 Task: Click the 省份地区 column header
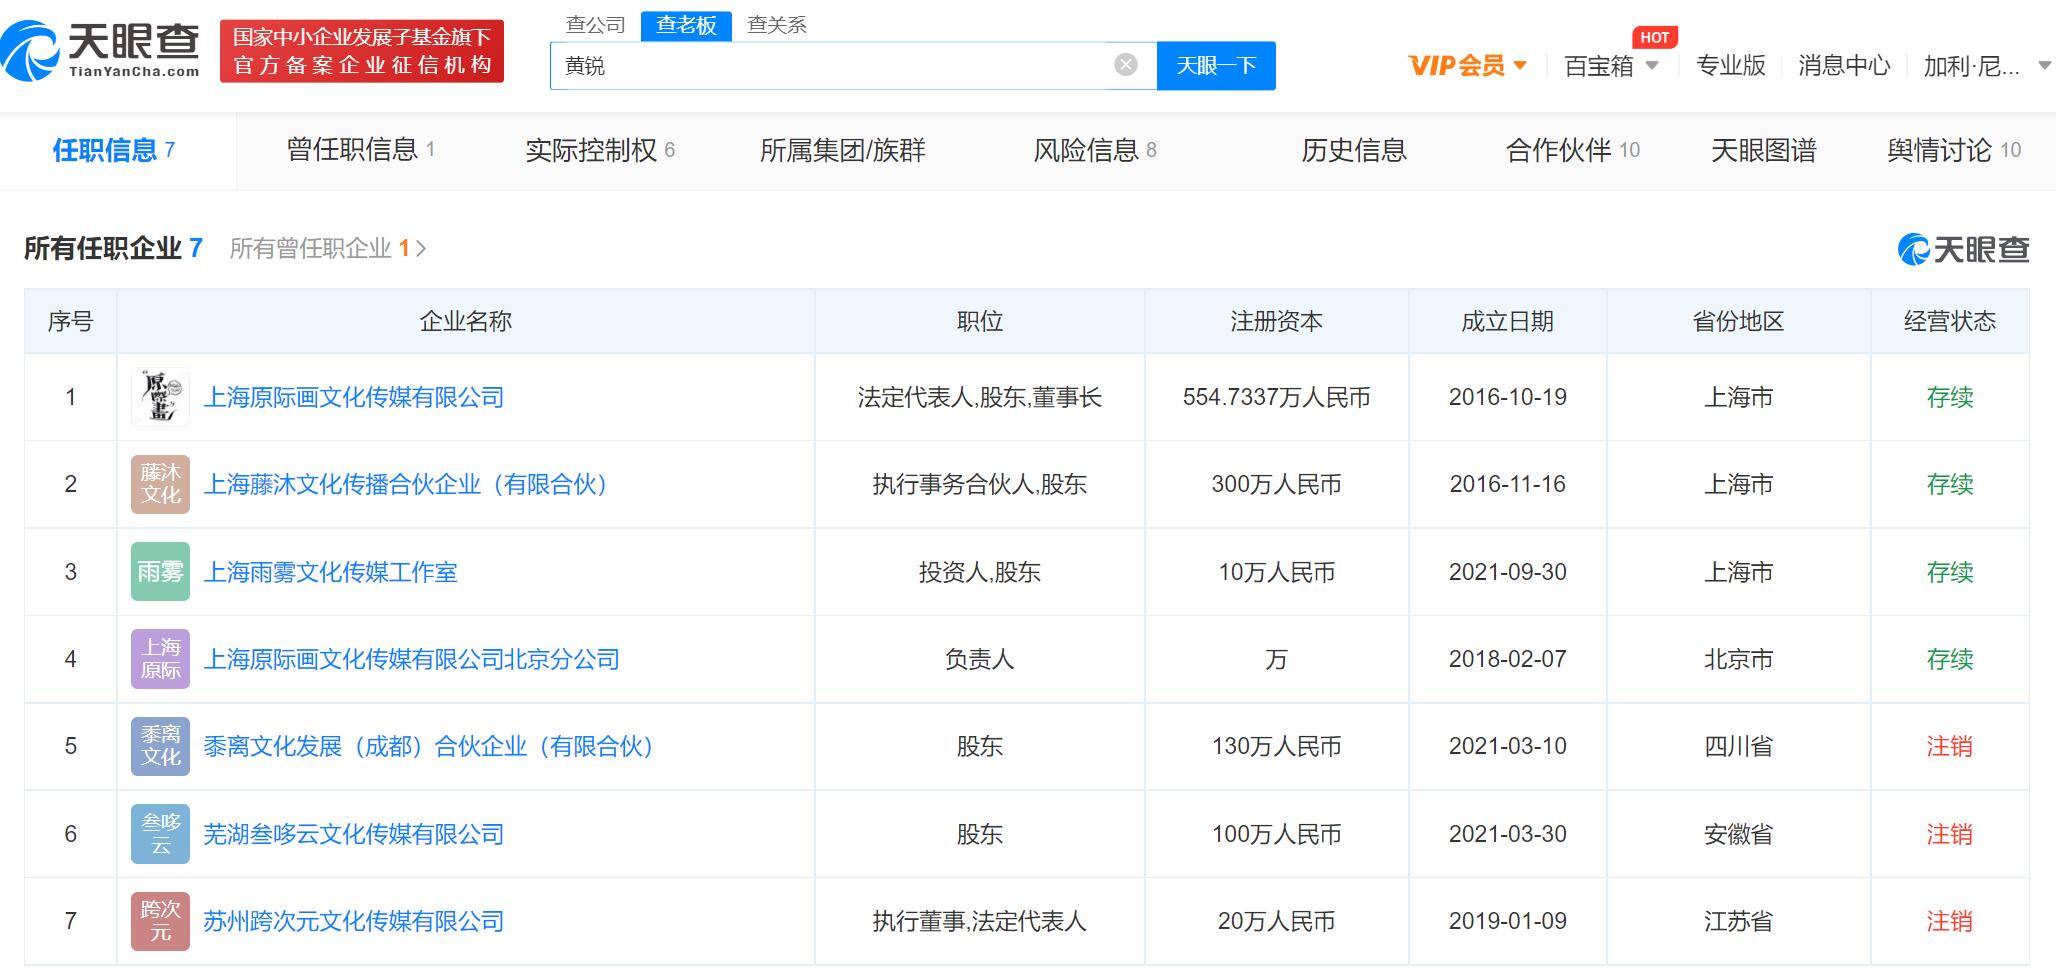(1738, 321)
